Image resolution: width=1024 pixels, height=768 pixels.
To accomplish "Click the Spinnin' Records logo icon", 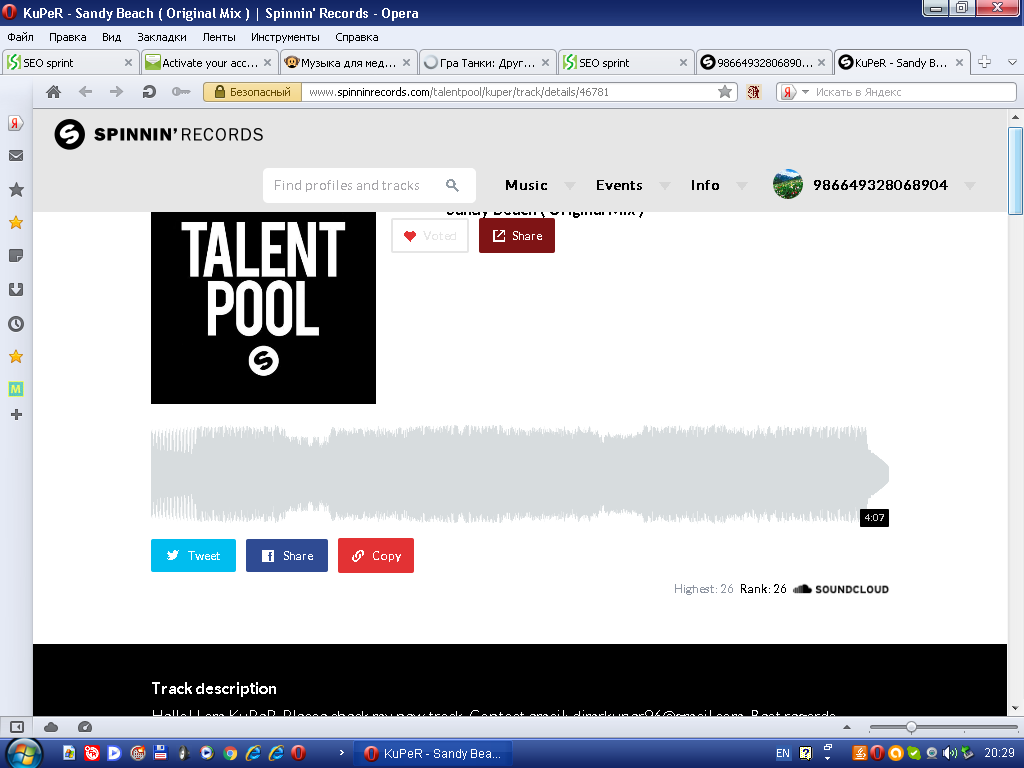I will pyautogui.click(x=69, y=134).
